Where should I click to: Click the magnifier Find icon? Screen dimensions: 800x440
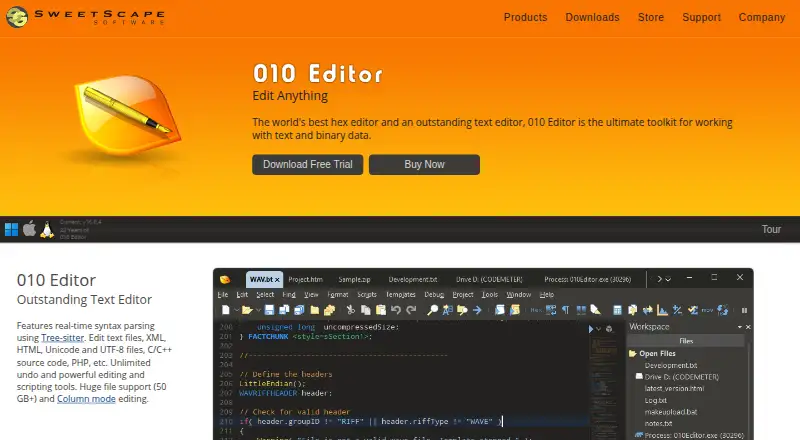(x=433, y=310)
